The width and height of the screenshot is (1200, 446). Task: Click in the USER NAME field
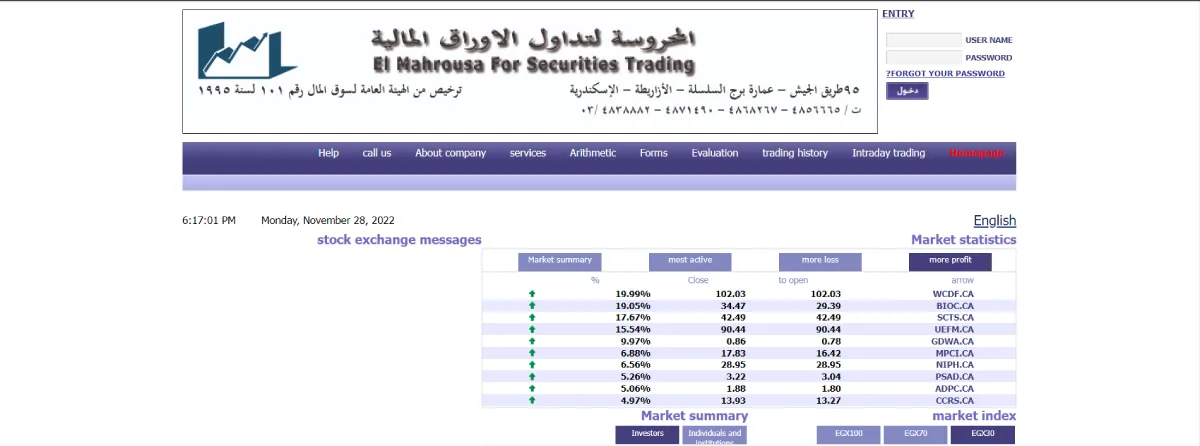point(924,40)
